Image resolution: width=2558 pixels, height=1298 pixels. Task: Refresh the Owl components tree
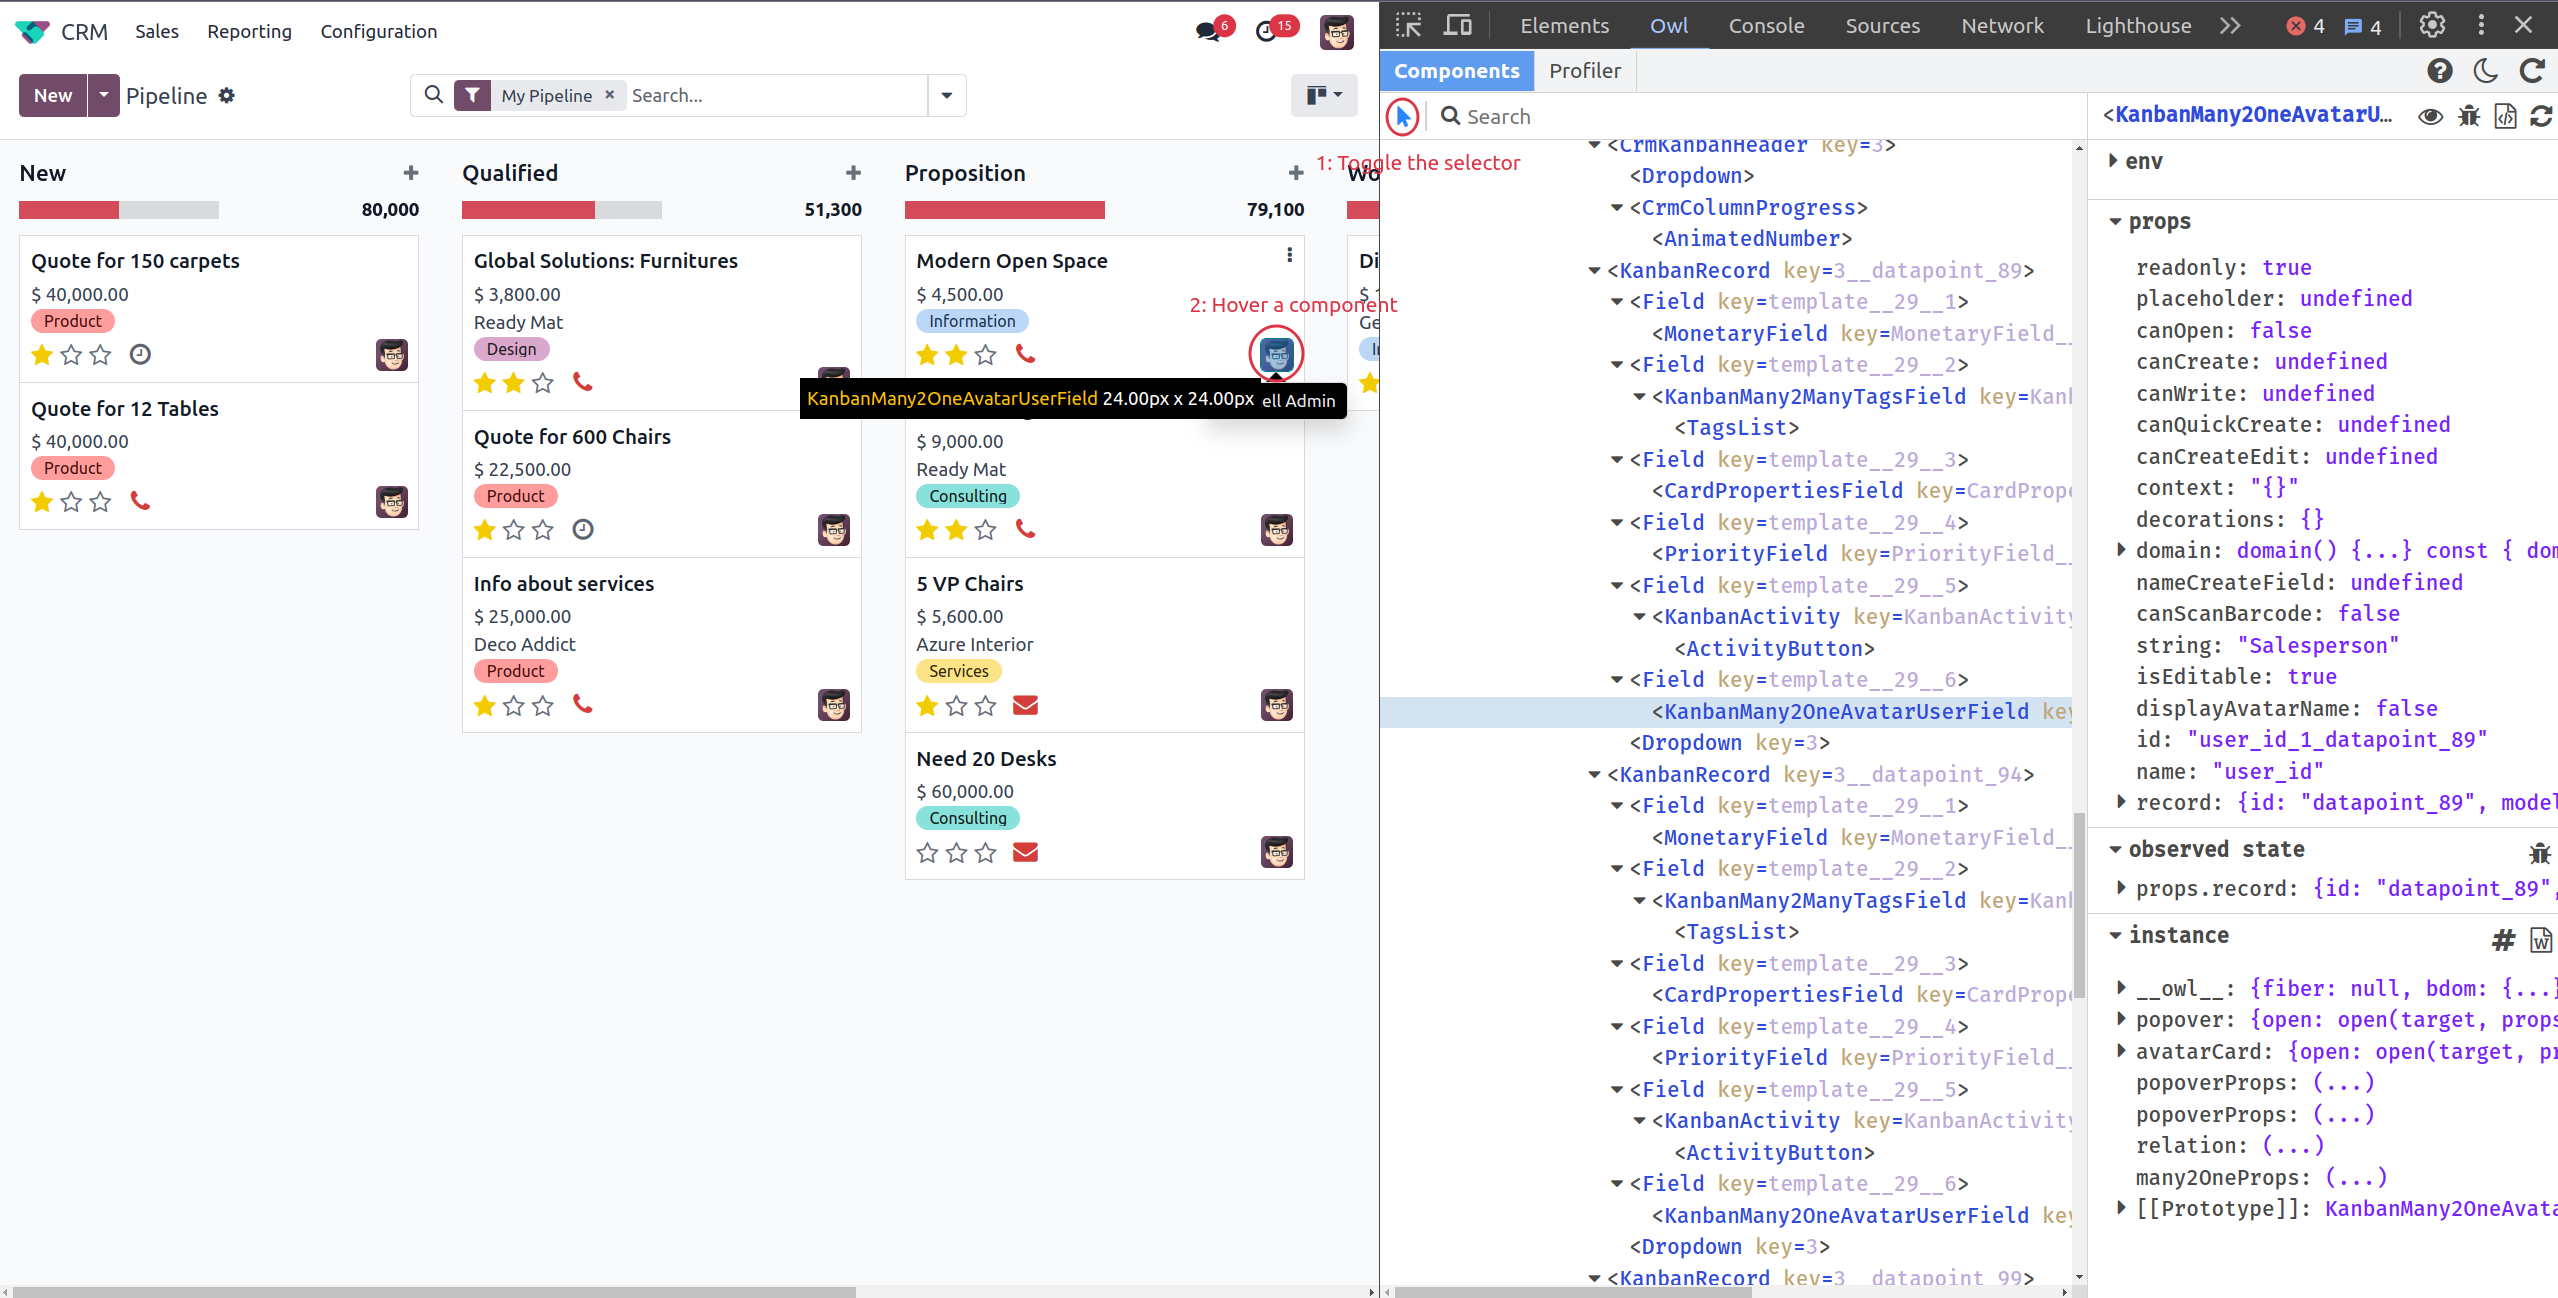[2532, 71]
